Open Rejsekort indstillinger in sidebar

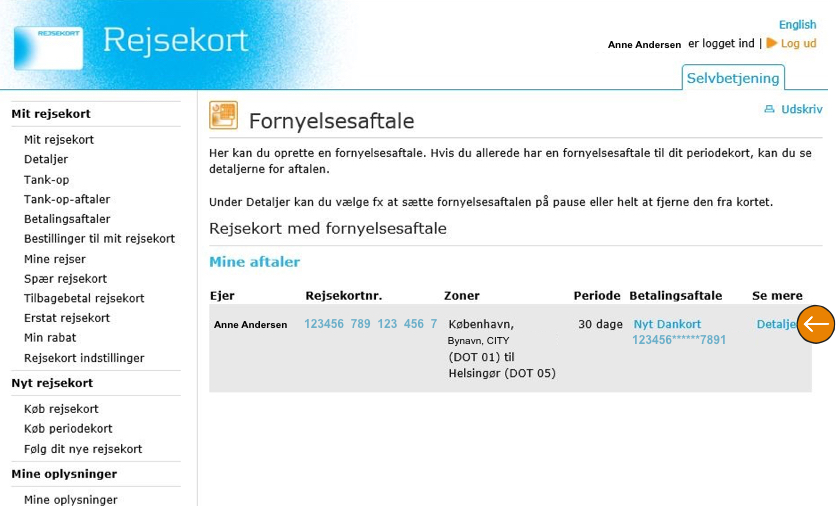[84, 358]
